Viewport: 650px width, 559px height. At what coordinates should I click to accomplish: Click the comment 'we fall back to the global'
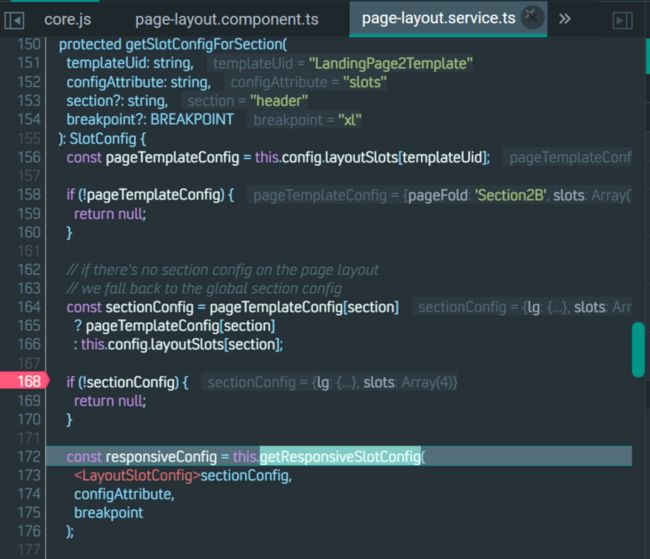[204, 289]
